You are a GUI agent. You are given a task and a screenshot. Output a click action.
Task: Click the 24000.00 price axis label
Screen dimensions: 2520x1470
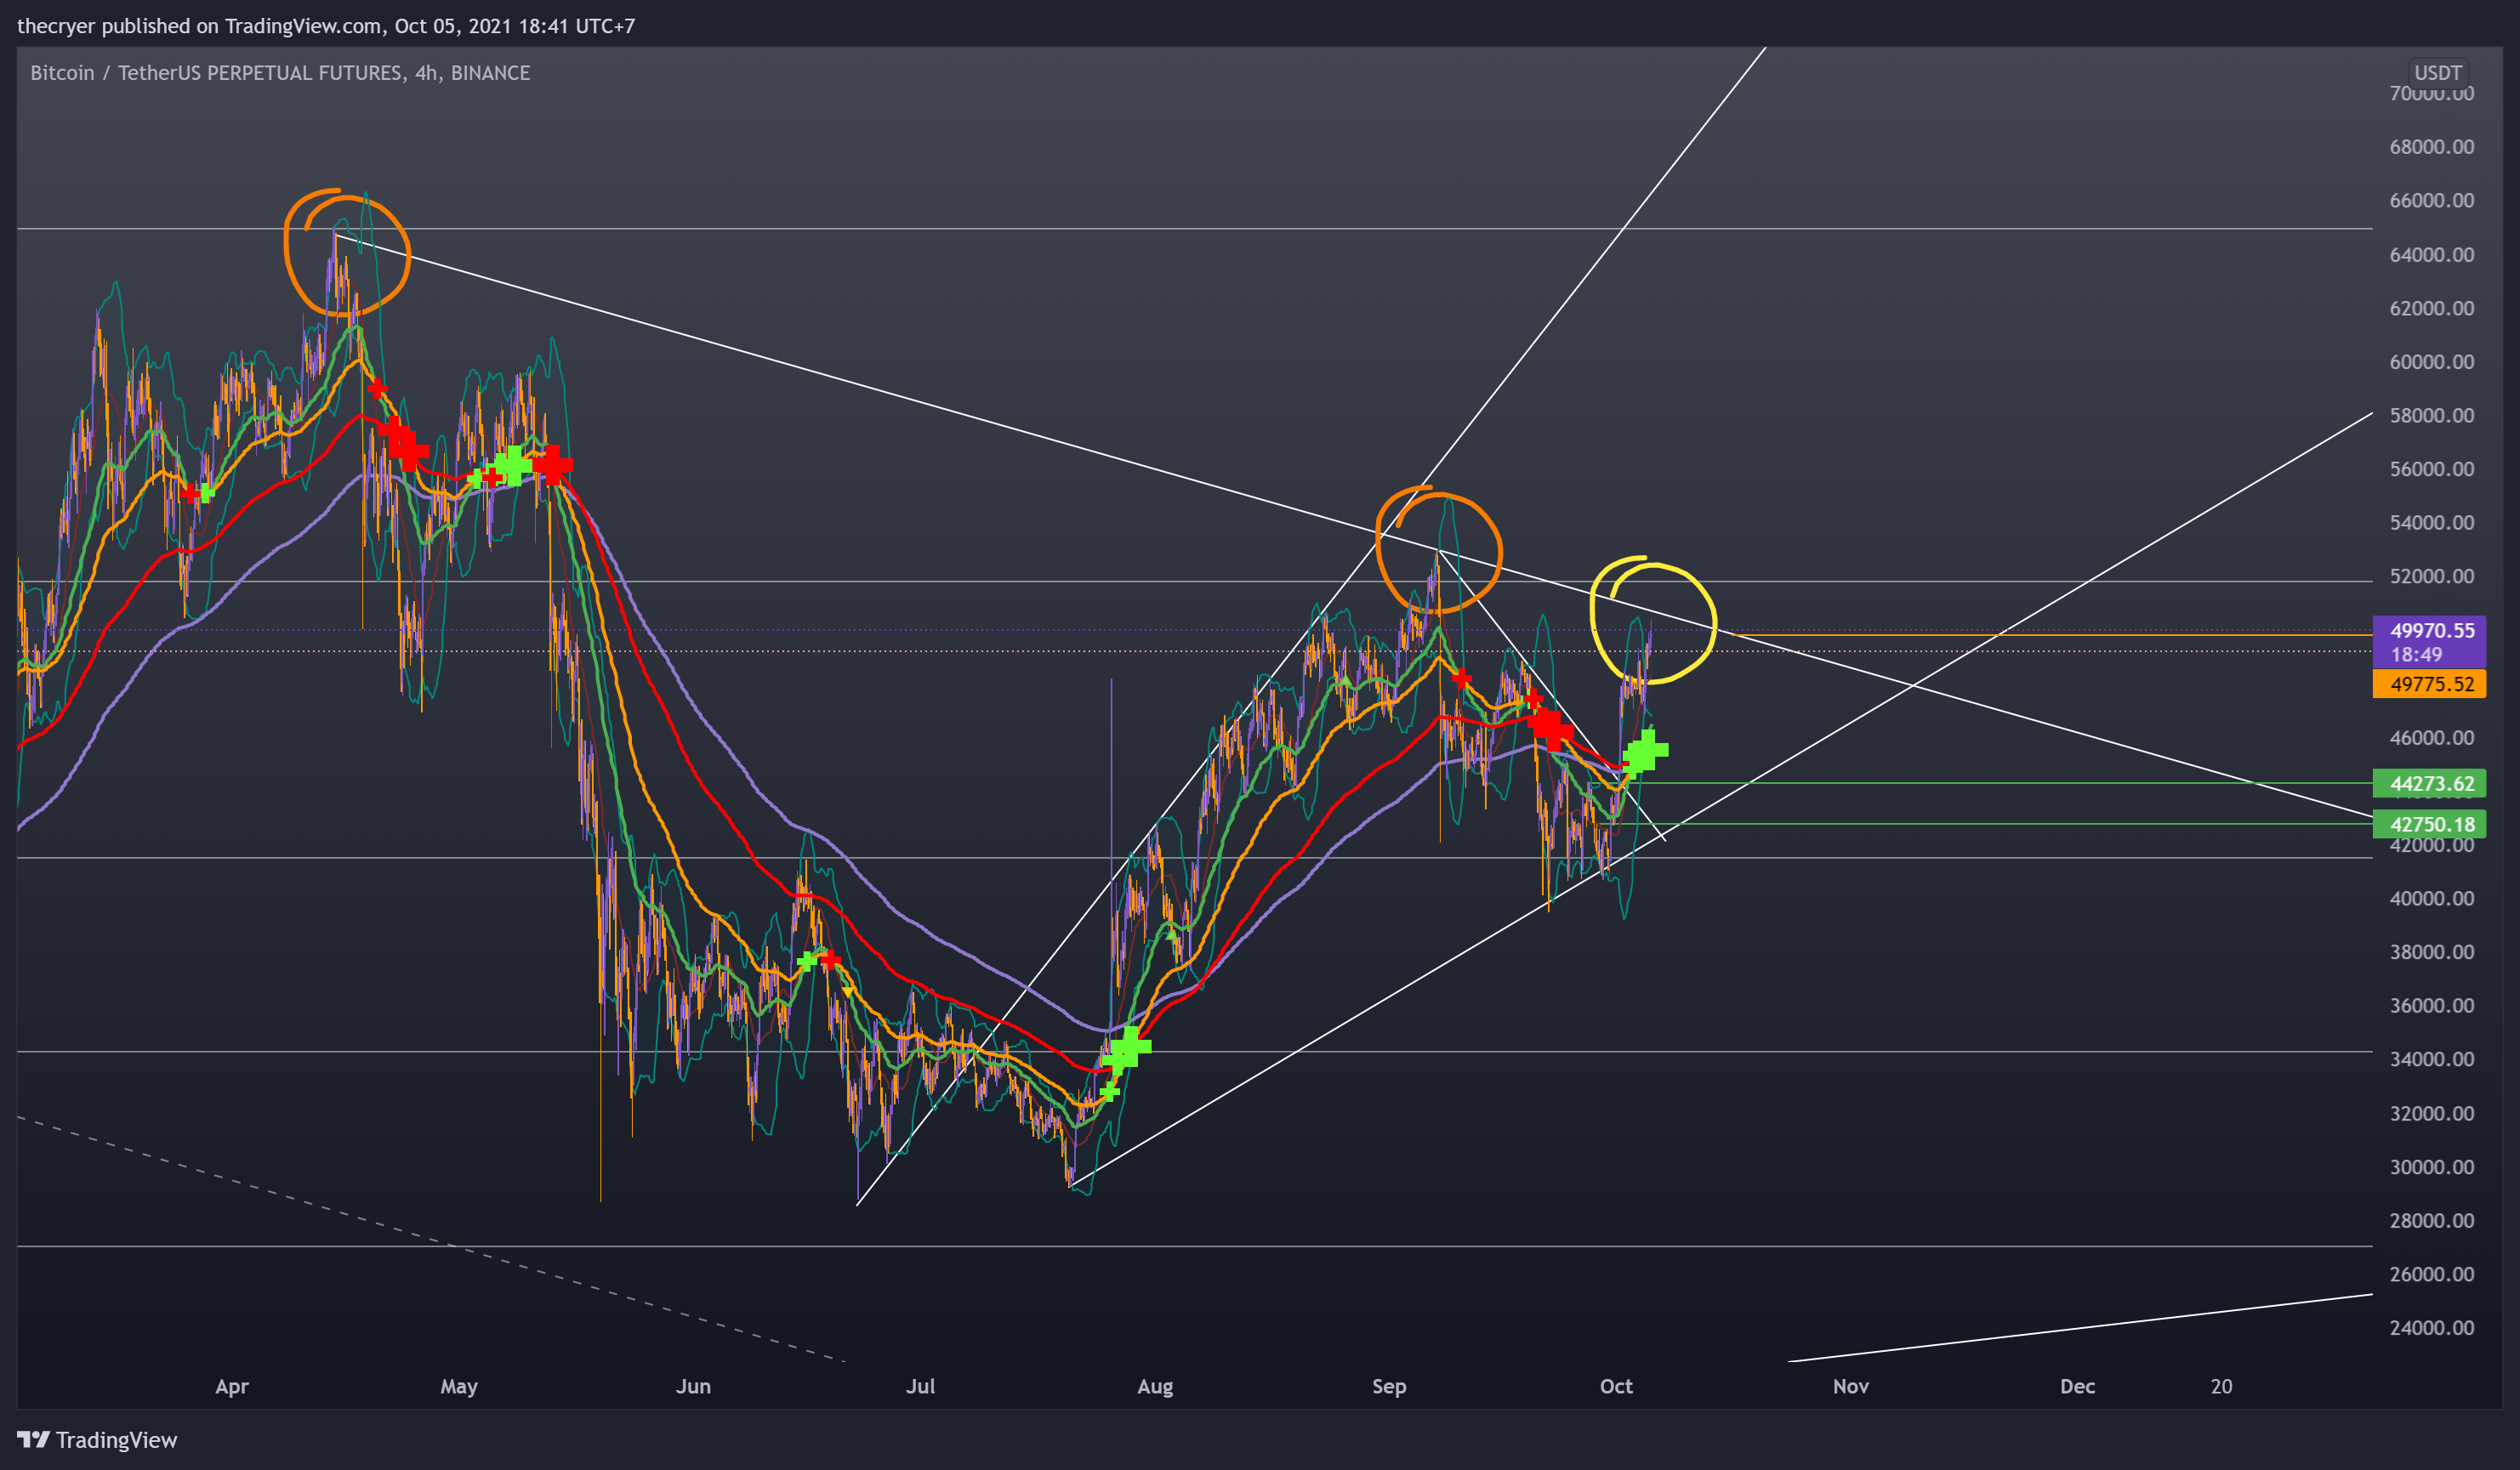pyautogui.click(x=2432, y=1328)
